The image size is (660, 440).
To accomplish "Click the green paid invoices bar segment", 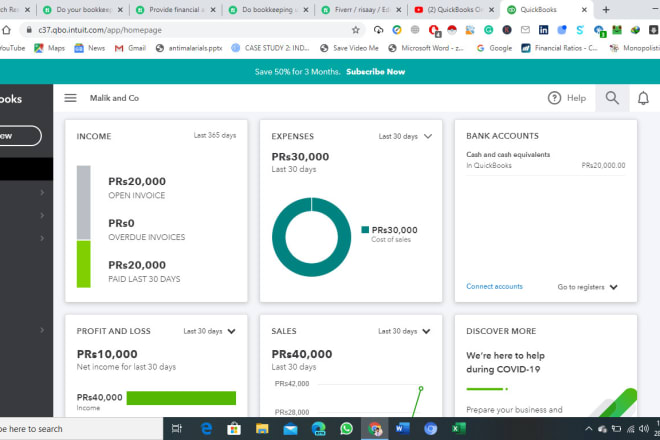I will click(83, 264).
